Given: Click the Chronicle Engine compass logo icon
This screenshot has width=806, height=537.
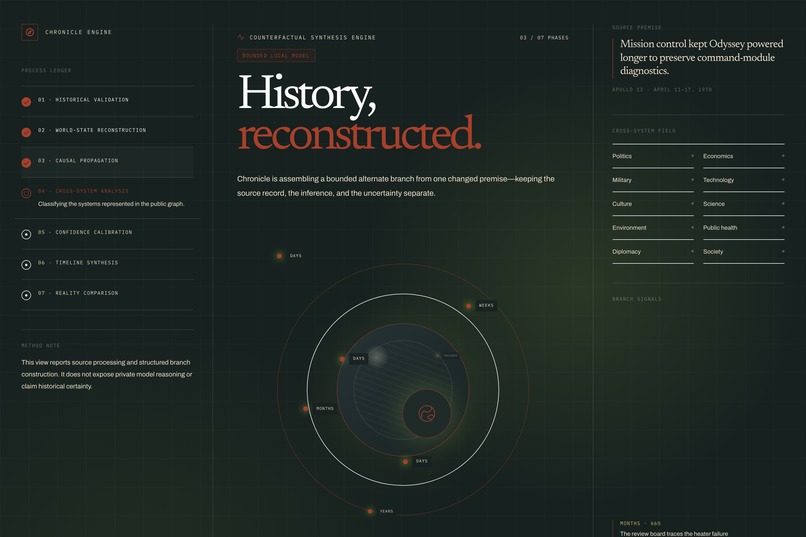Looking at the screenshot, I should coord(30,32).
